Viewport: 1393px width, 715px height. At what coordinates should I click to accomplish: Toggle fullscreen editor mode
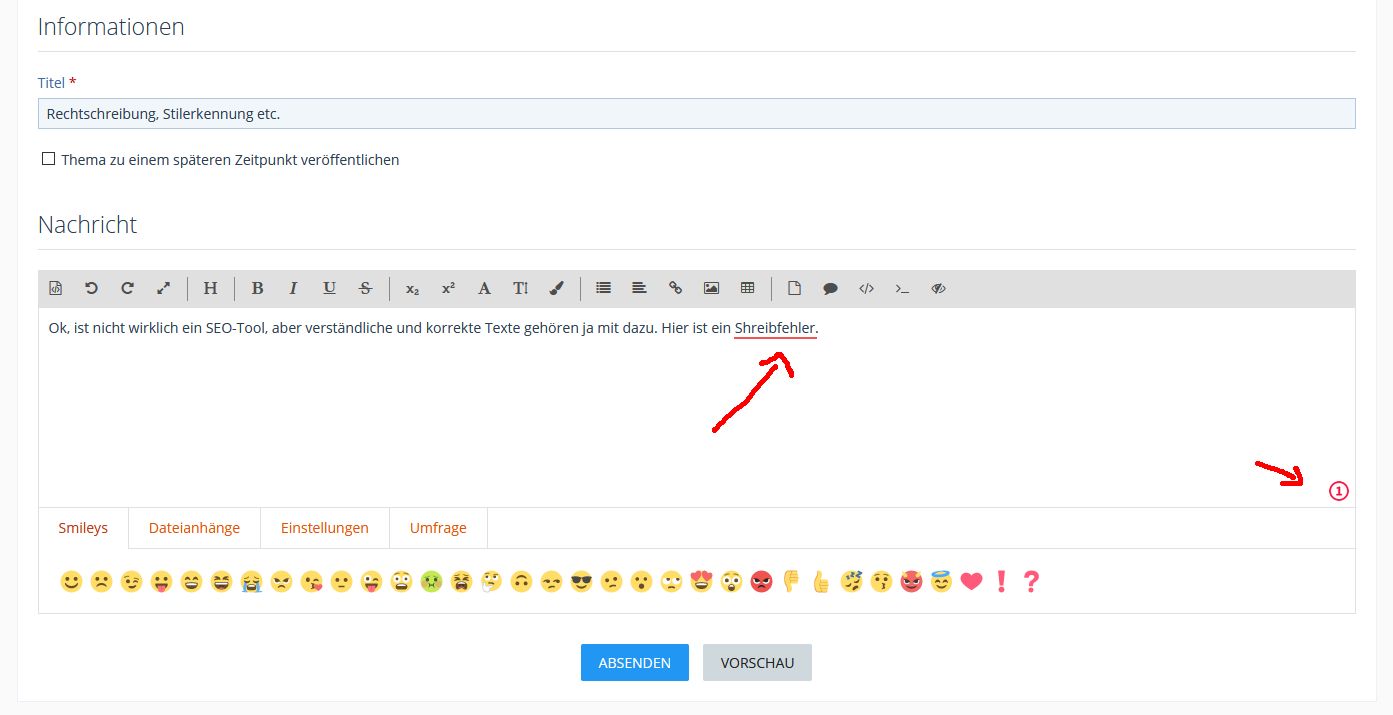click(163, 288)
